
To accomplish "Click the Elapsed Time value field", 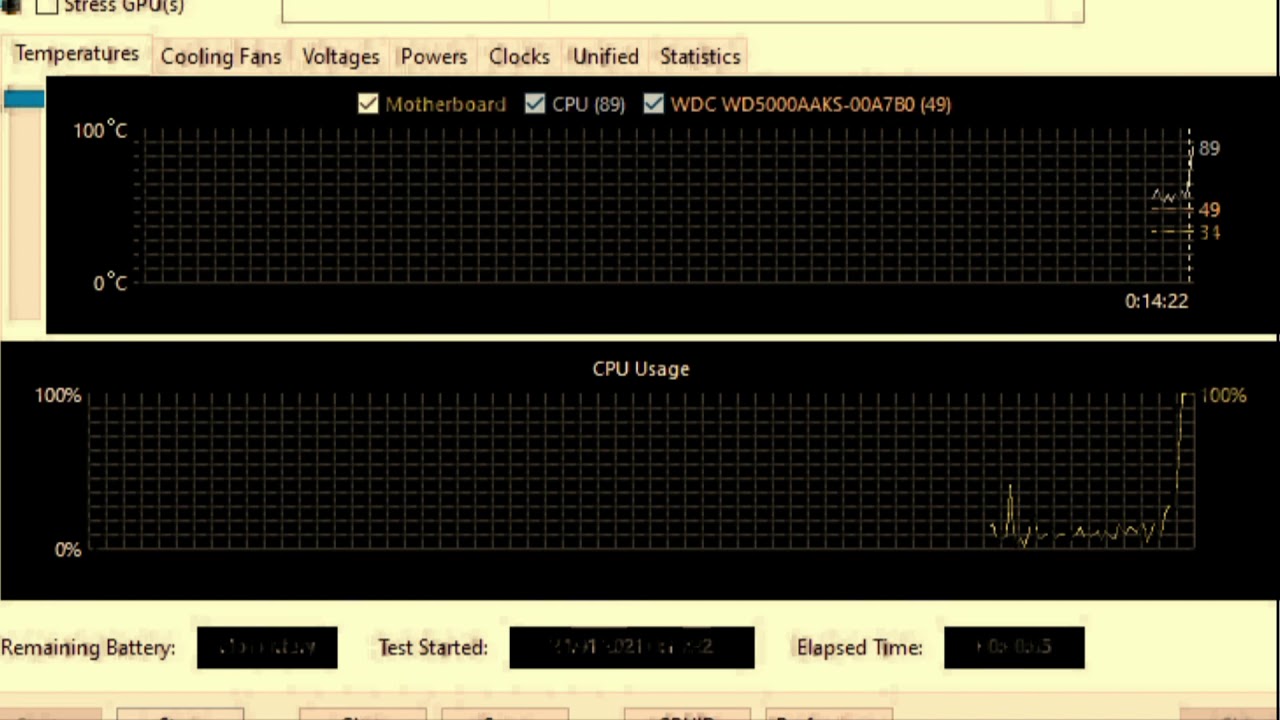I will (x=1014, y=648).
